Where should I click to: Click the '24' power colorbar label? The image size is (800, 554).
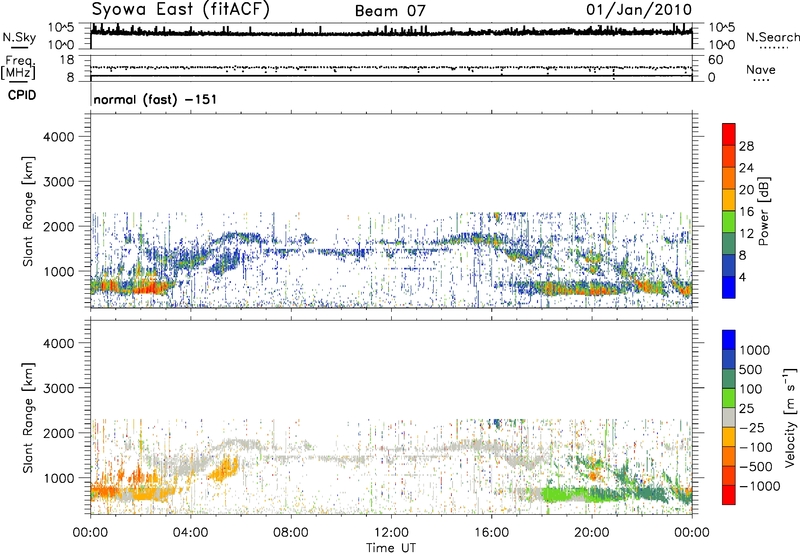[746, 168]
